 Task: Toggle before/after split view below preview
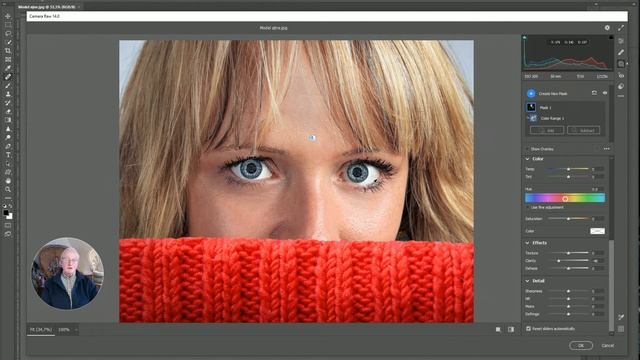pyautogui.click(x=511, y=329)
